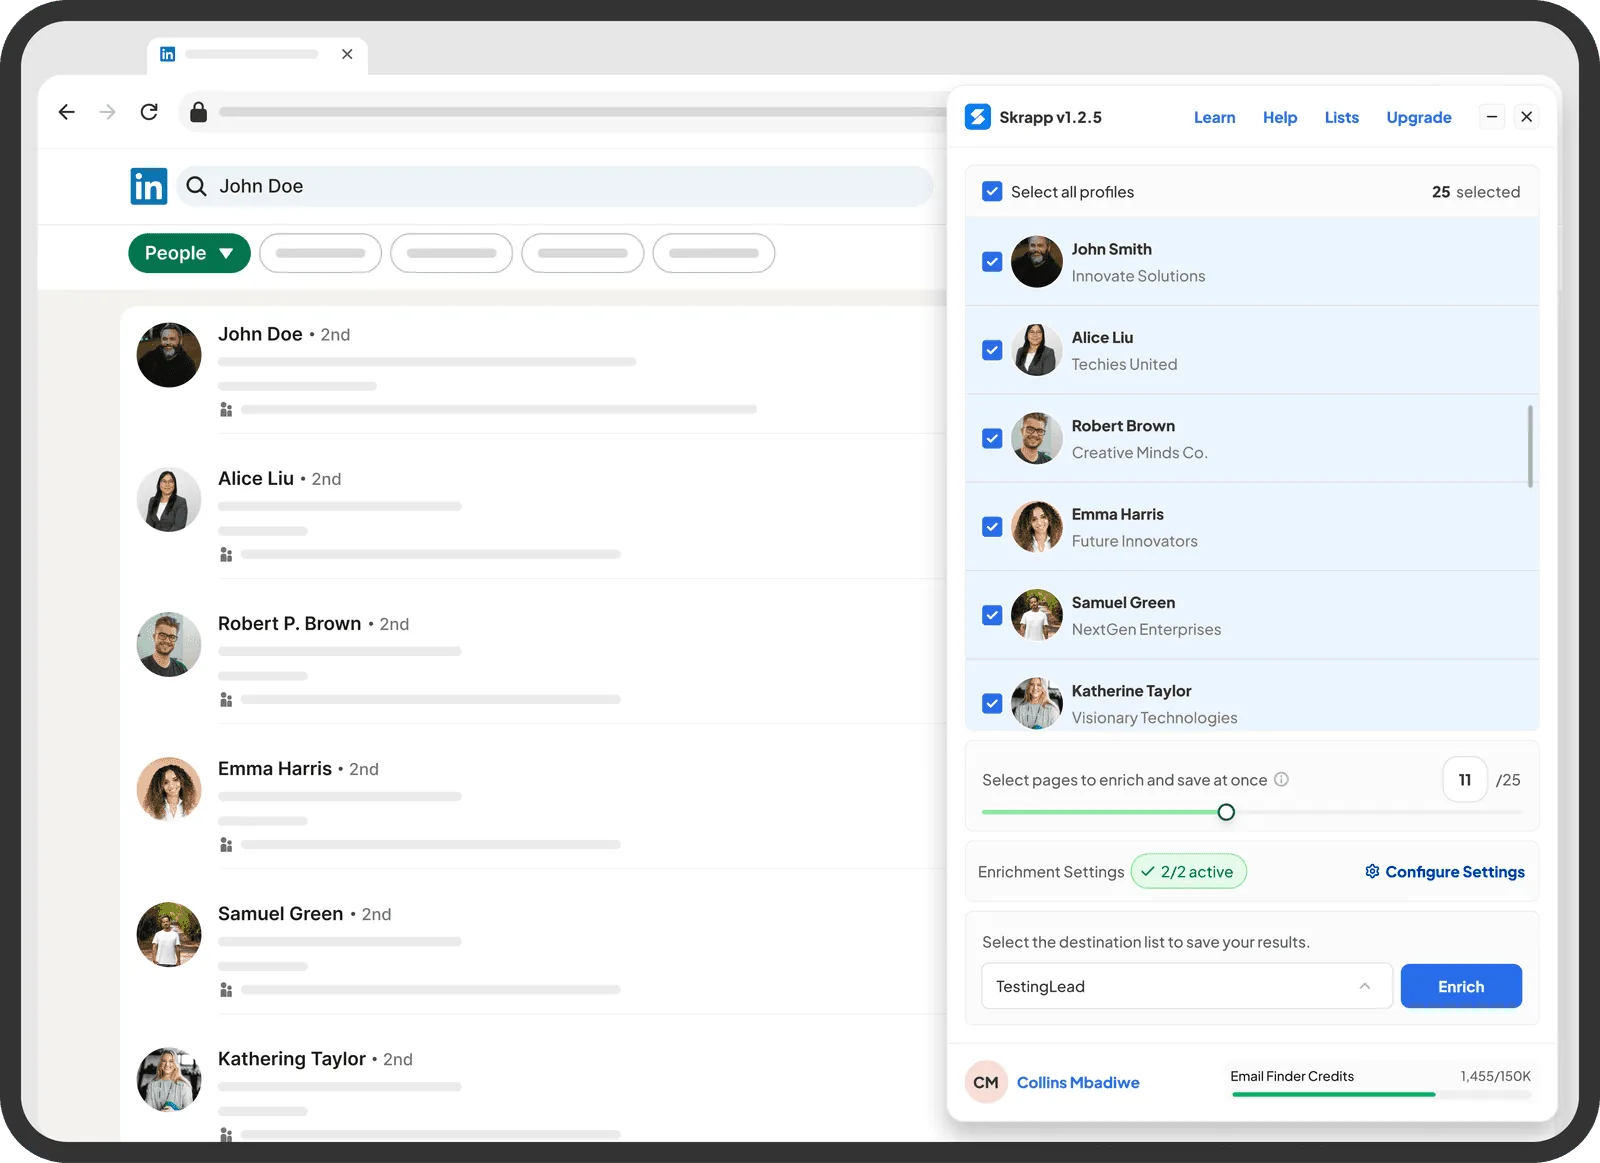Open the Help menu in Skrapp
Image resolution: width=1600 pixels, height=1163 pixels.
point(1280,117)
